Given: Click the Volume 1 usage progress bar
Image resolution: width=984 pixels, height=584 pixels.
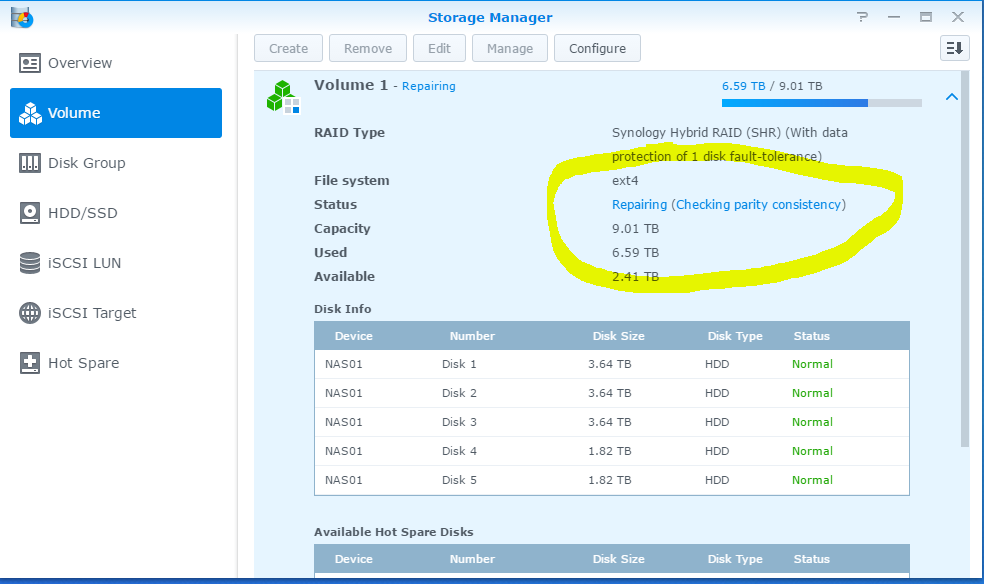Looking at the screenshot, I should 821,102.
